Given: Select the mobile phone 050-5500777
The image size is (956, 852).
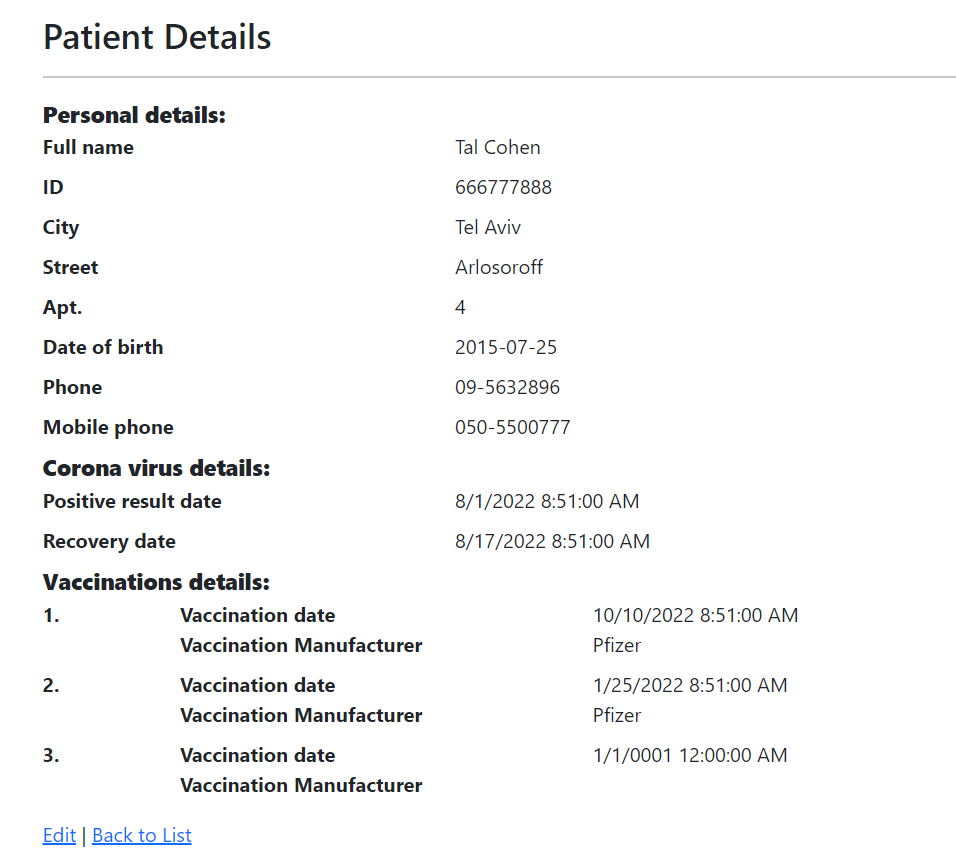Looking at the screenshot, I should coord(512,427).
